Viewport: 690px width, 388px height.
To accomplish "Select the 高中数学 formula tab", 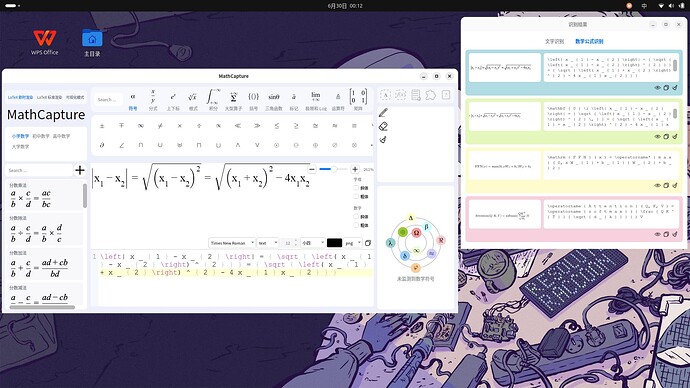I will [x=62, y=136].
